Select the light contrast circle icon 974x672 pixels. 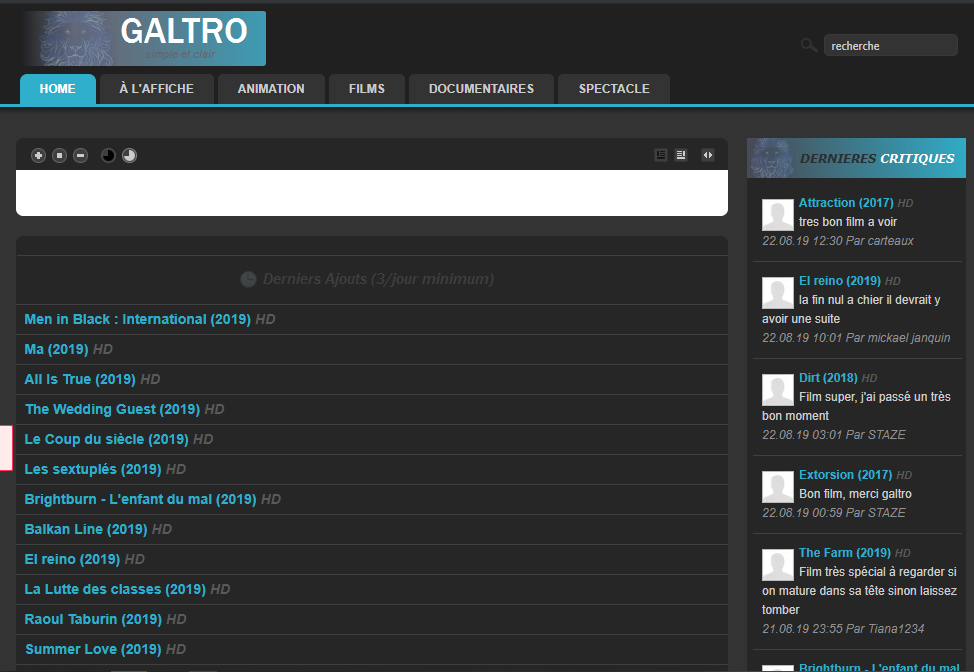pos(129,155)
